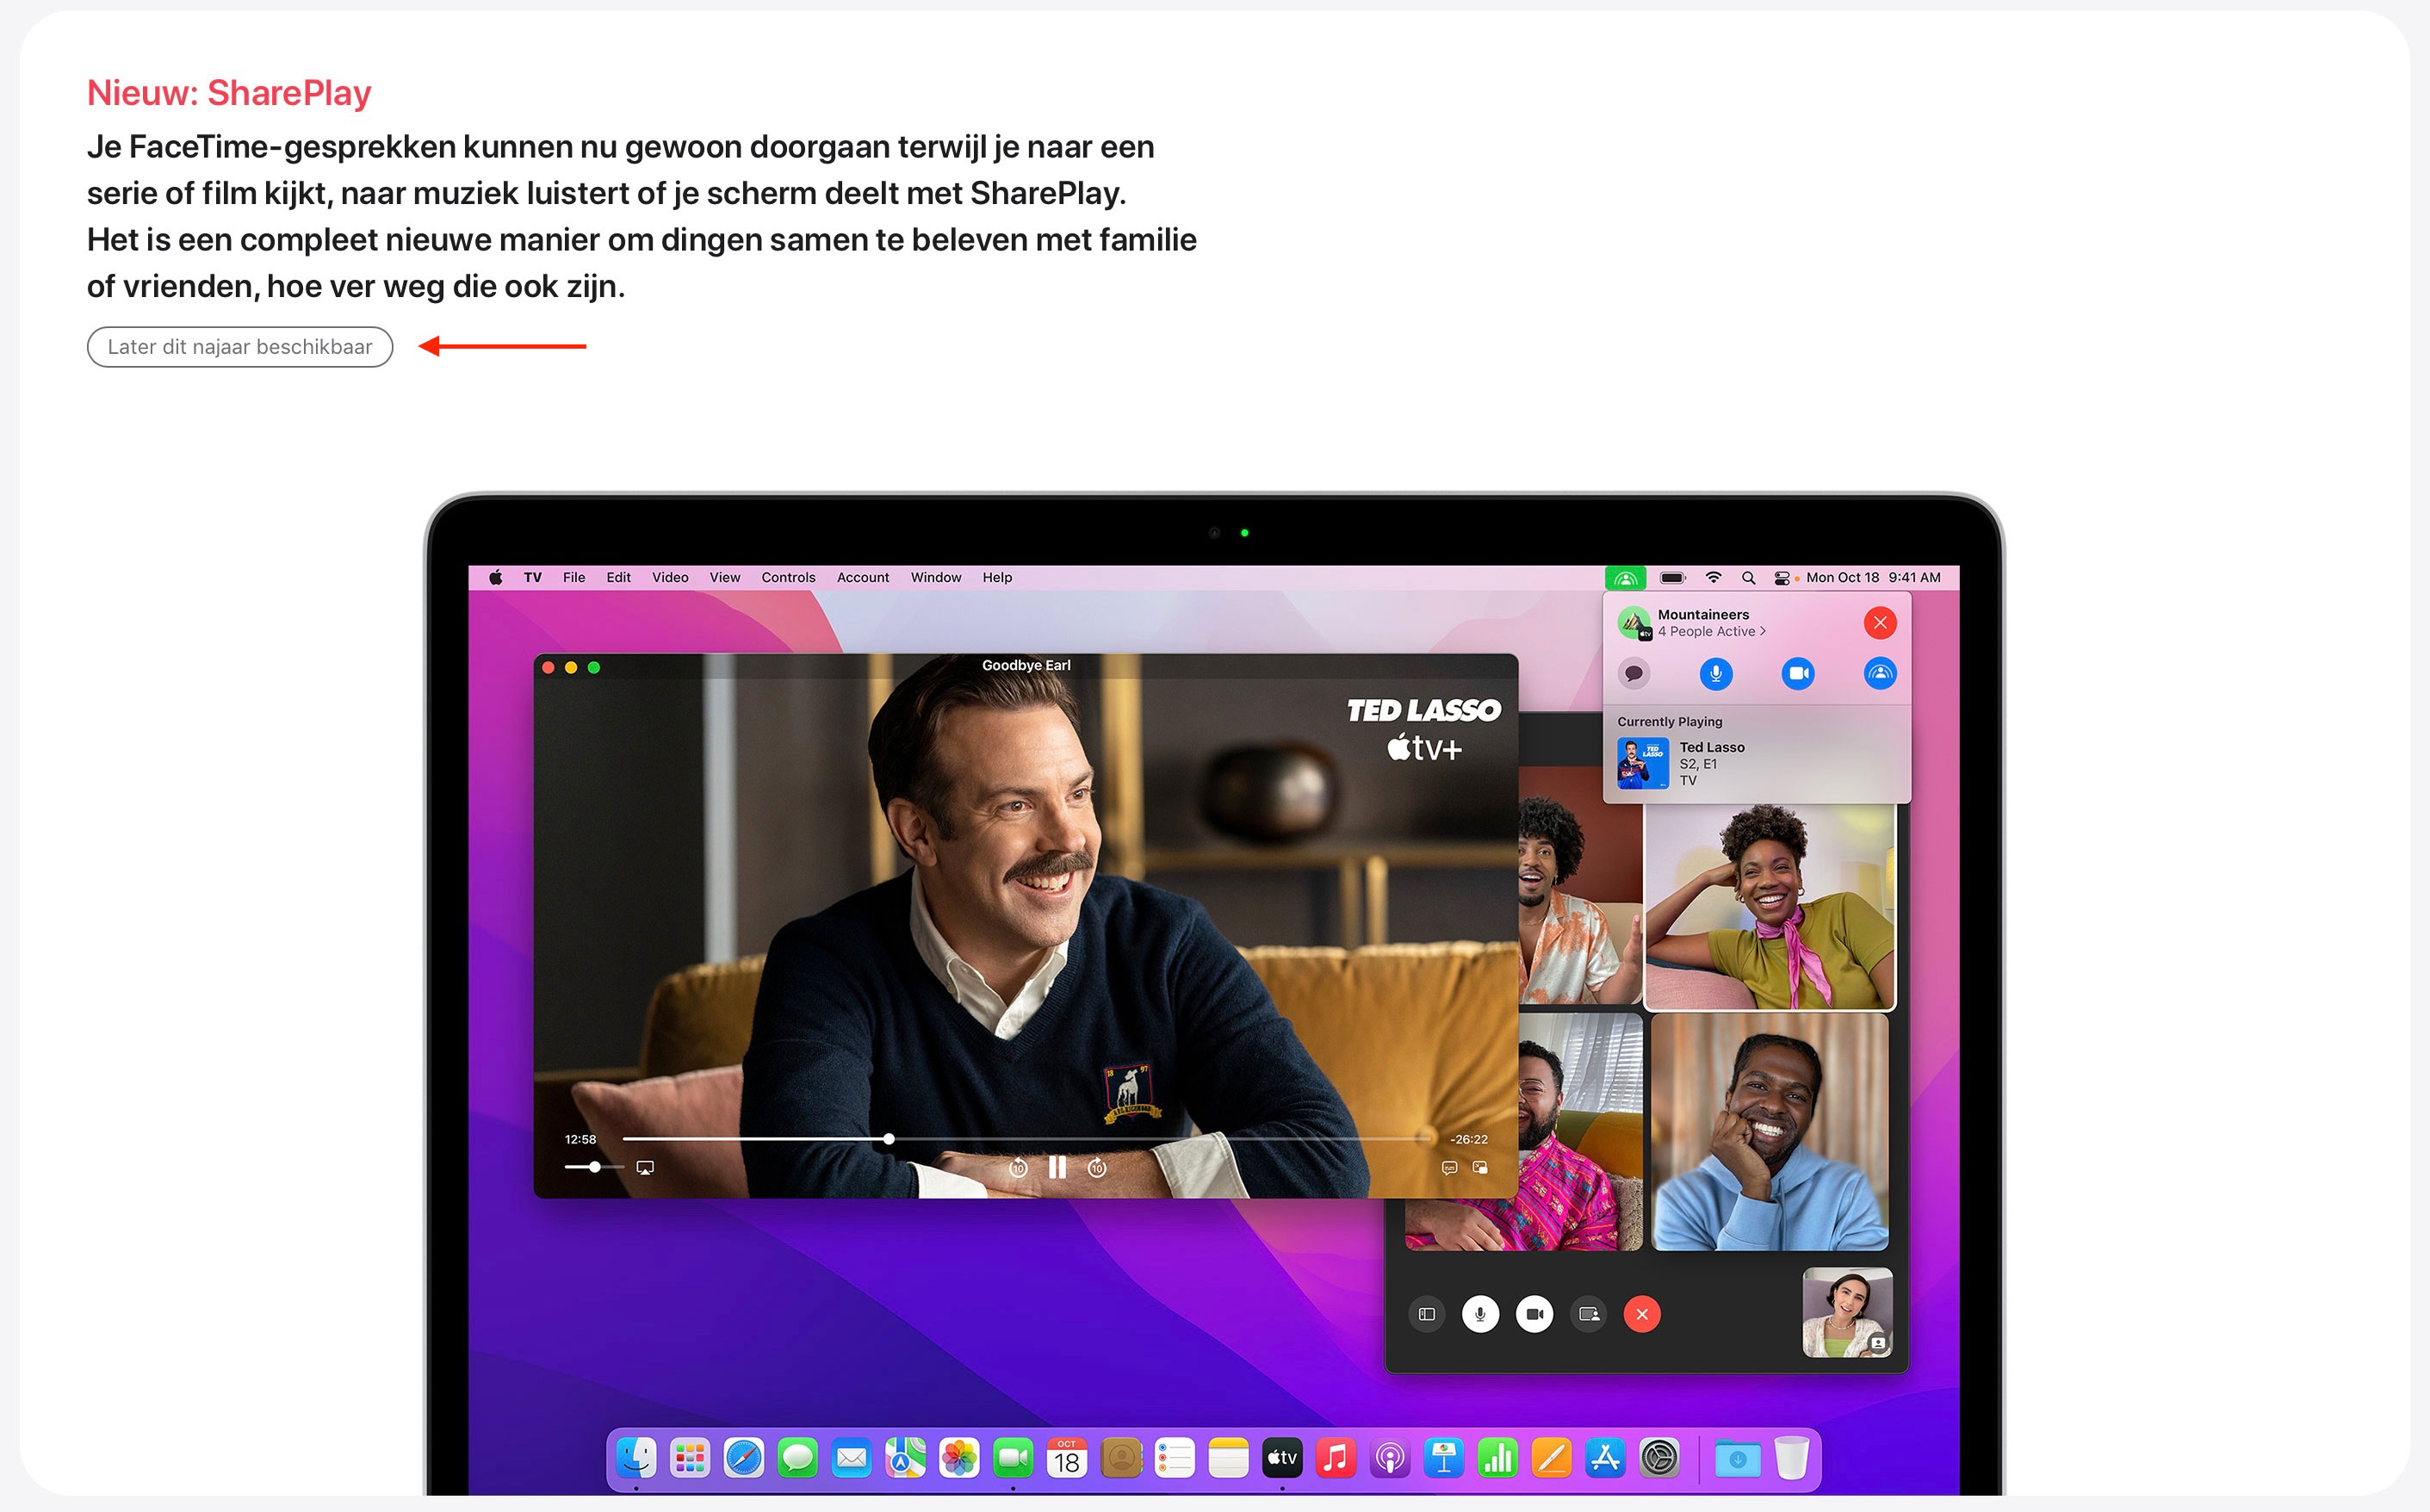
Task: Click the self-view thumbnail in FaceTime
Action: coord(1847,1312)
